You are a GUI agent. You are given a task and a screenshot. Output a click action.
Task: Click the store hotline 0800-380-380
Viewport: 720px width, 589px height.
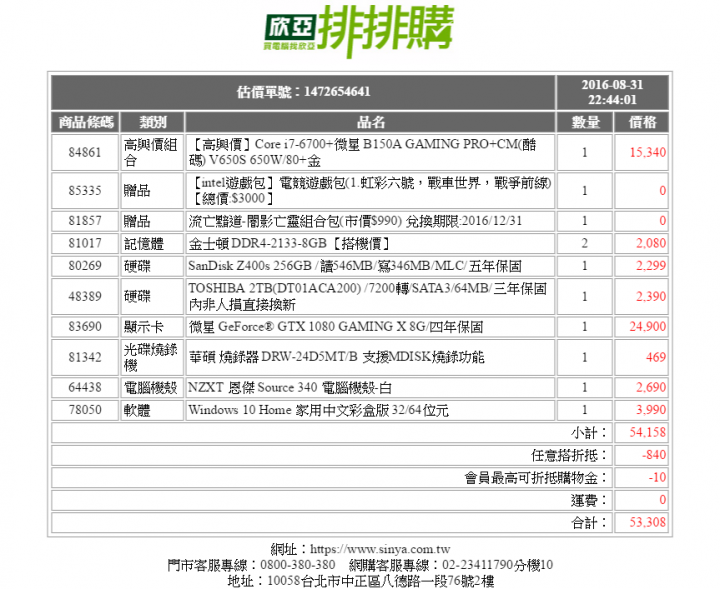298,565
